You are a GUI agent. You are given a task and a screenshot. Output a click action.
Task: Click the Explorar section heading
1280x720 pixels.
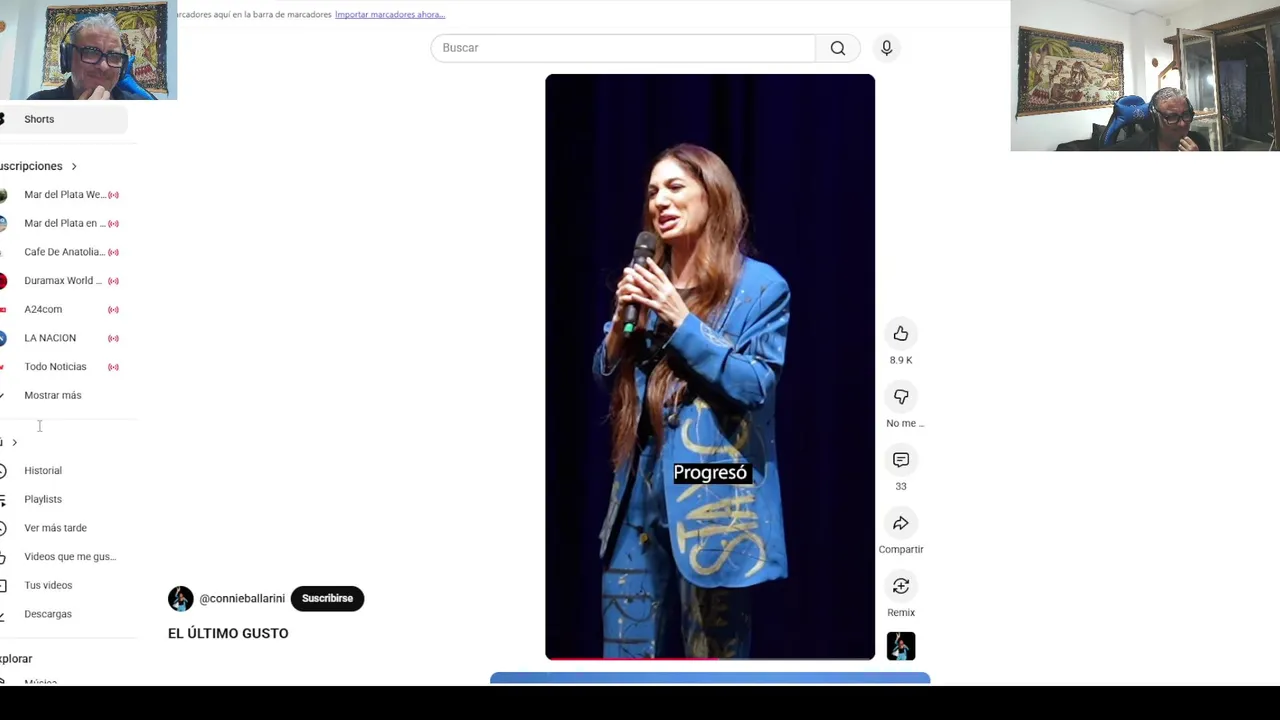(16, 659)
